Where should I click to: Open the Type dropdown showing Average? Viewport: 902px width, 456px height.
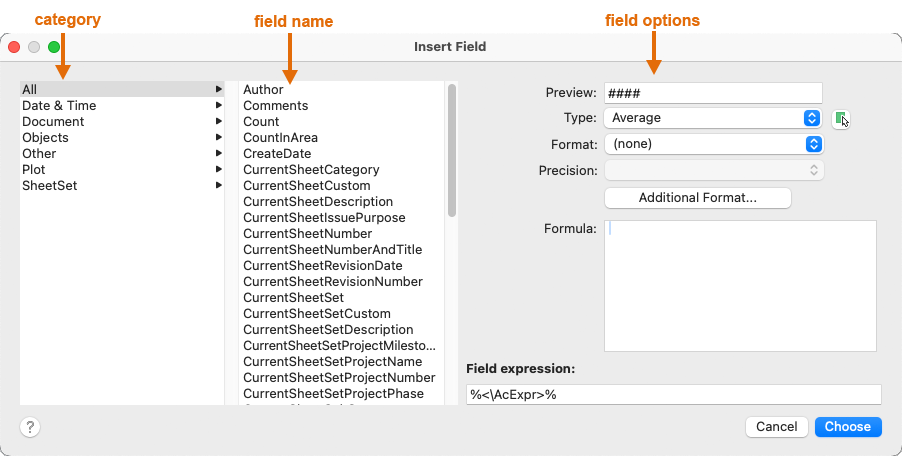tap(714, 118)
